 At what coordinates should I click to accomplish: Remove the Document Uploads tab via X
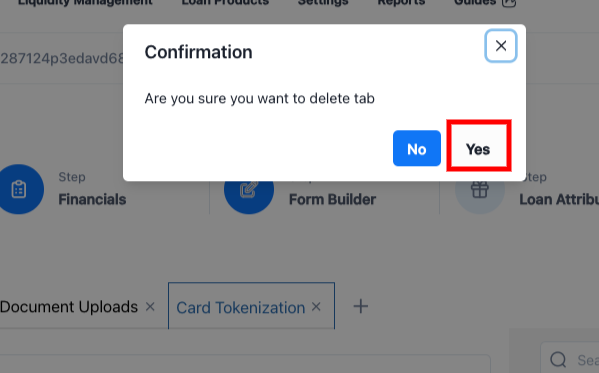[150, 307]
